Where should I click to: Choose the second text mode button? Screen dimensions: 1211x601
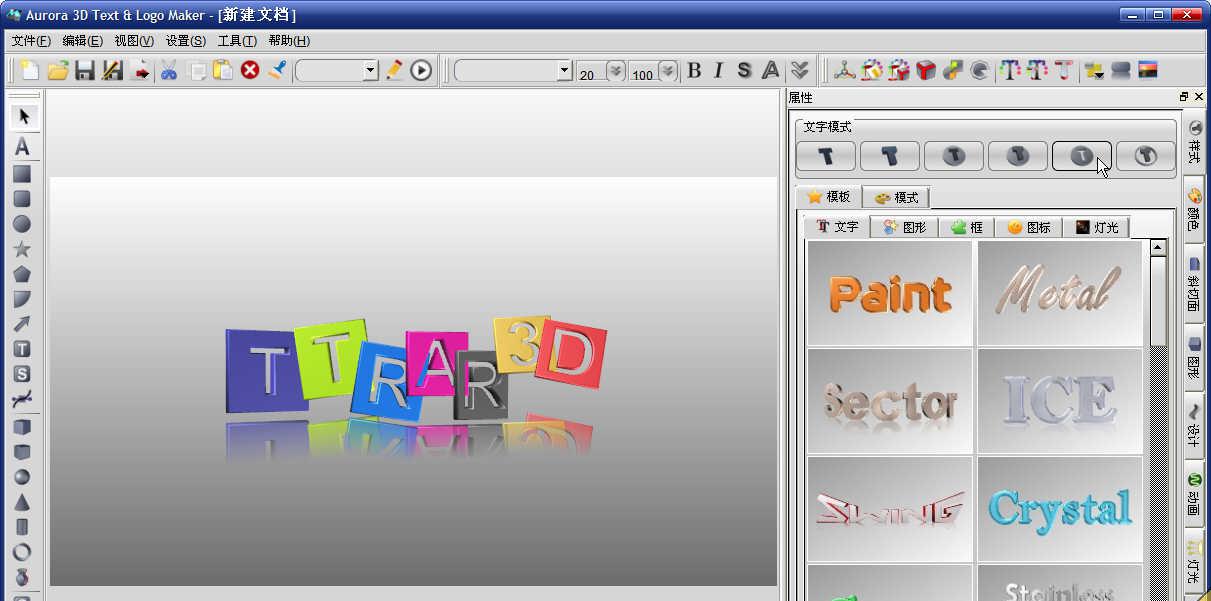point(890,156)
